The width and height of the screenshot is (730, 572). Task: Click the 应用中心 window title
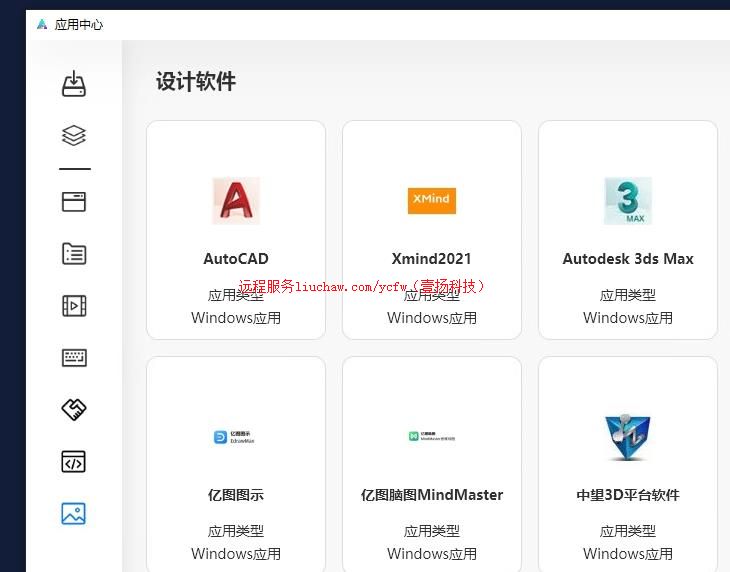pos(79,24)
